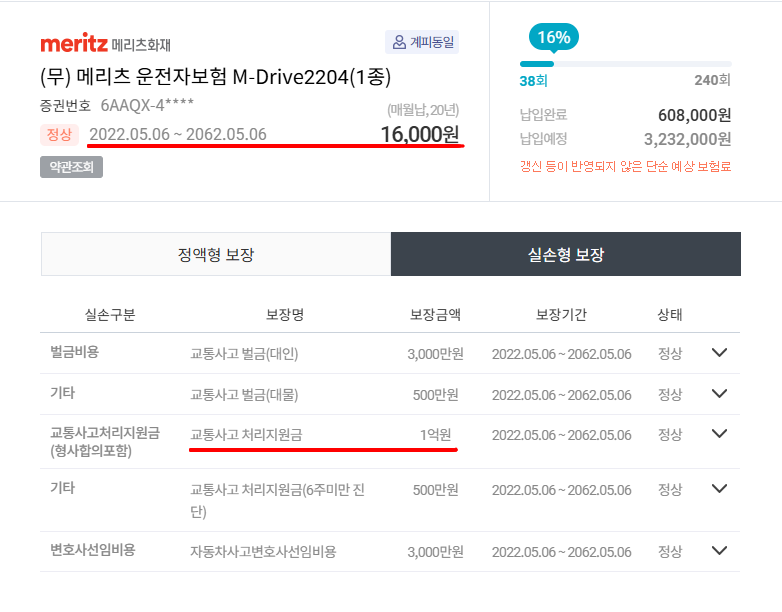782x612 pixels.
Task: Expand the 교통사고 벌금(대인) row chevron
Action: (x=719, y=353)
